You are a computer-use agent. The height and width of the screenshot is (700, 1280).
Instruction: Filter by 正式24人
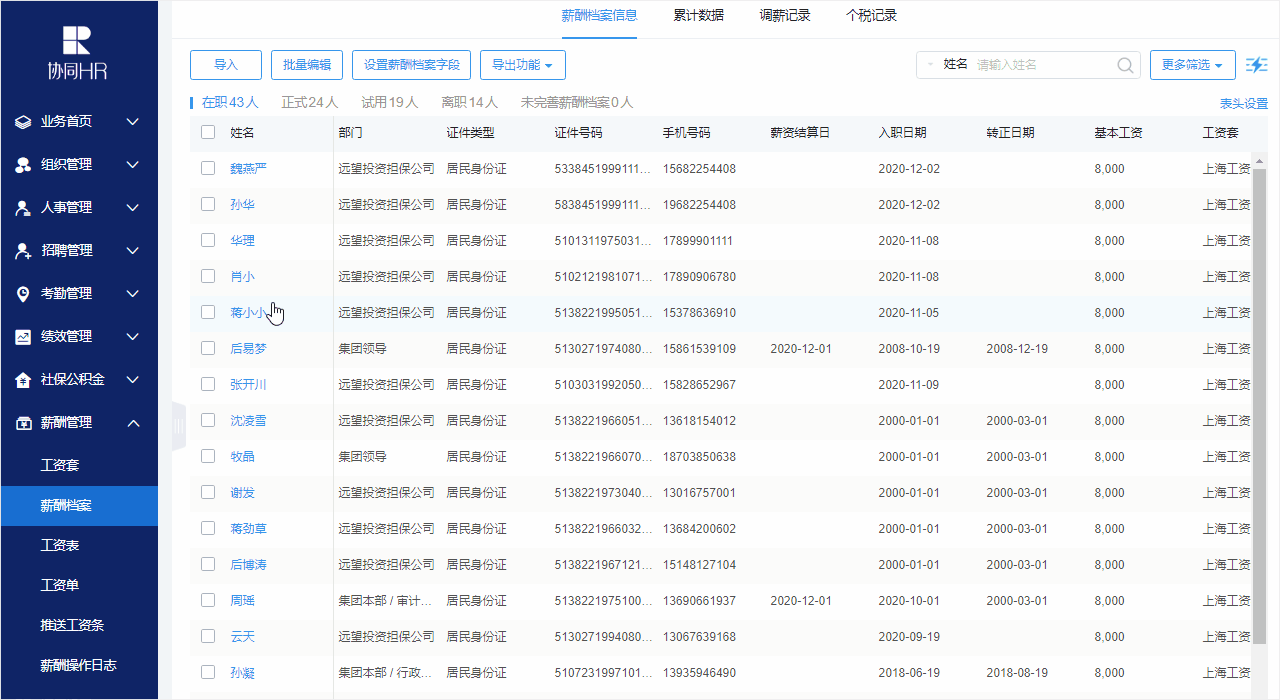pos(310,102)
